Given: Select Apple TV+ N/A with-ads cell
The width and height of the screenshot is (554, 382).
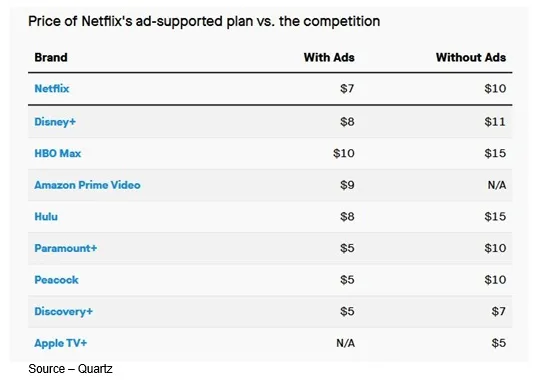Looking at the screenshot, I should (345, 343).
